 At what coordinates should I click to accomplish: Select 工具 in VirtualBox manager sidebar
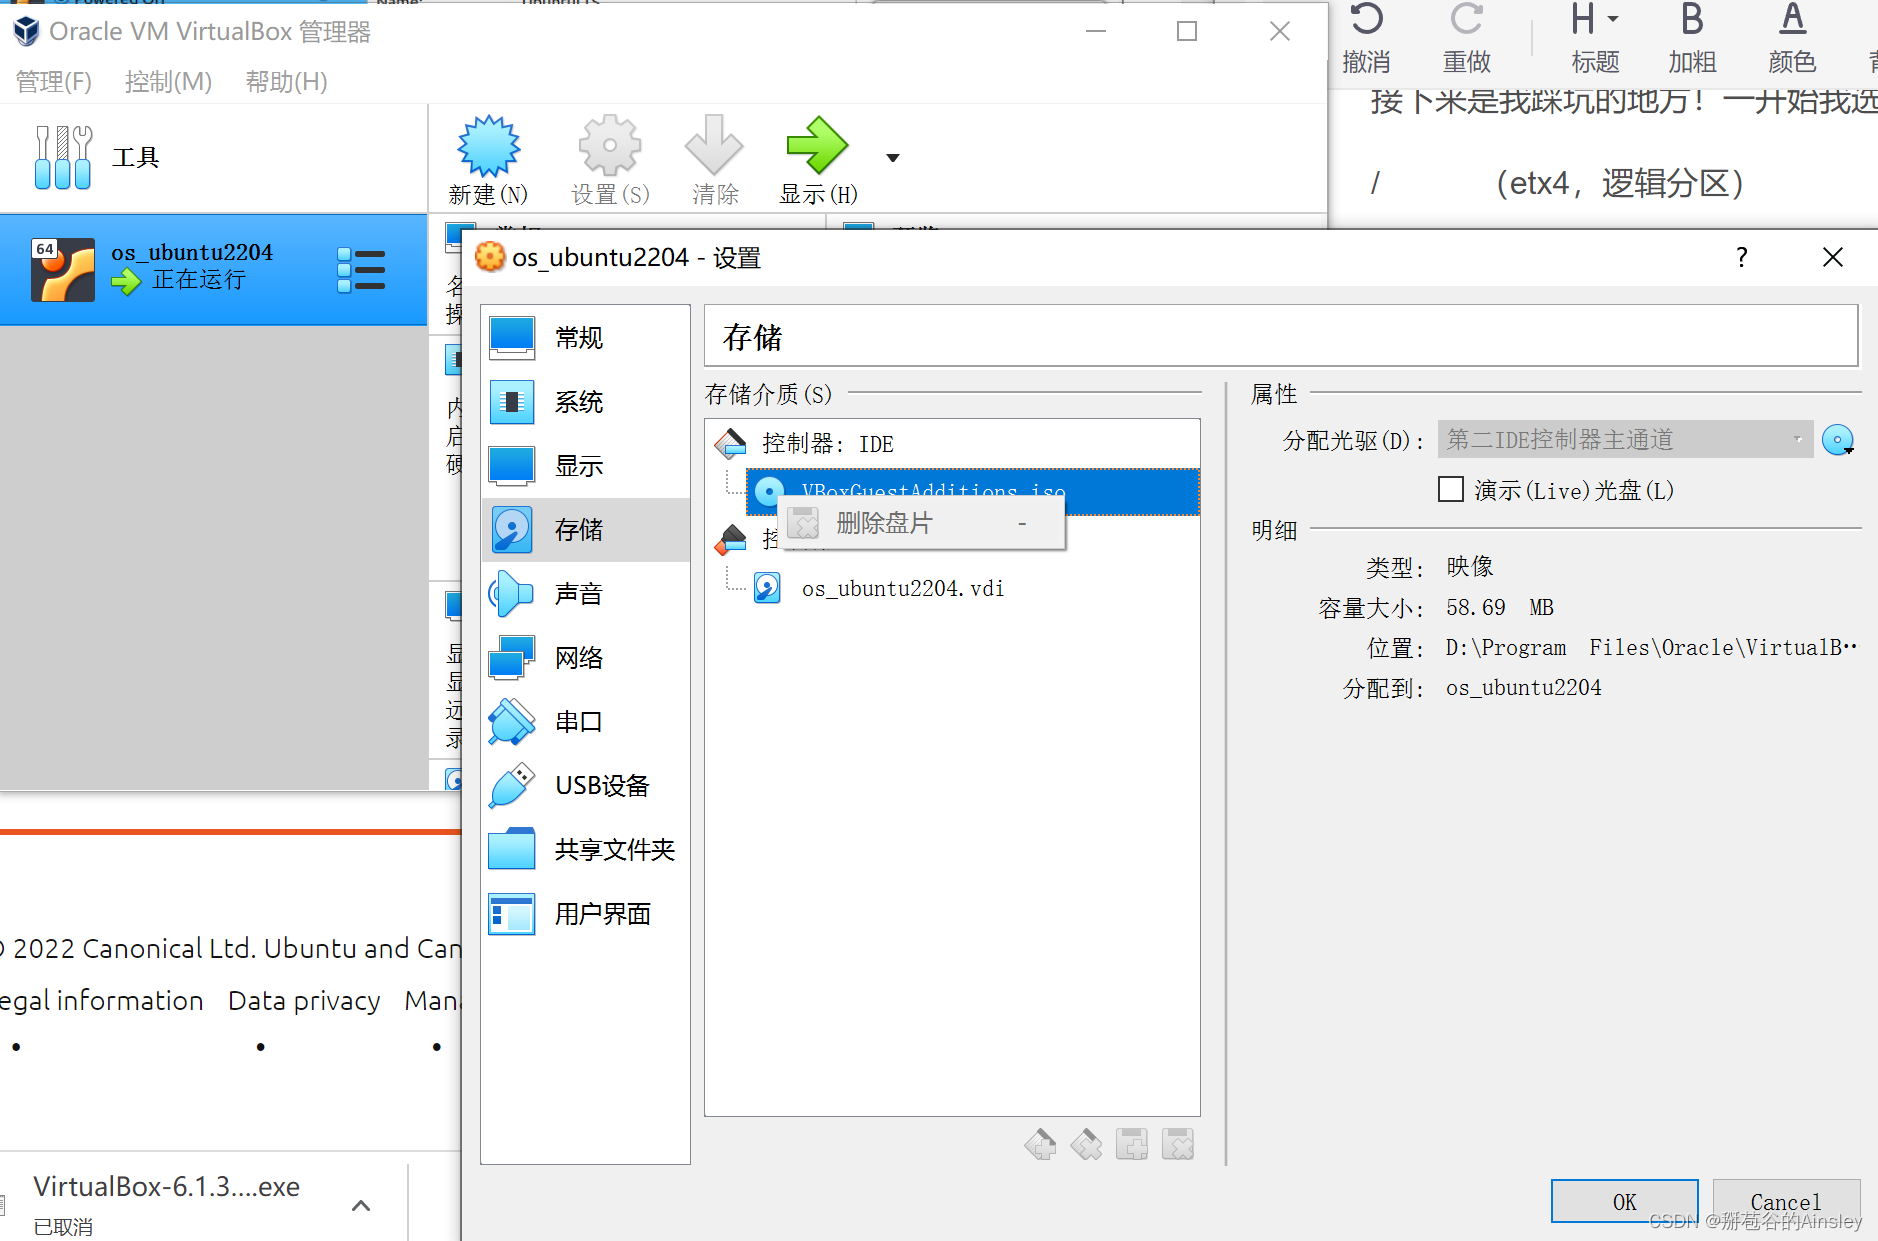(x=213, y=158)
